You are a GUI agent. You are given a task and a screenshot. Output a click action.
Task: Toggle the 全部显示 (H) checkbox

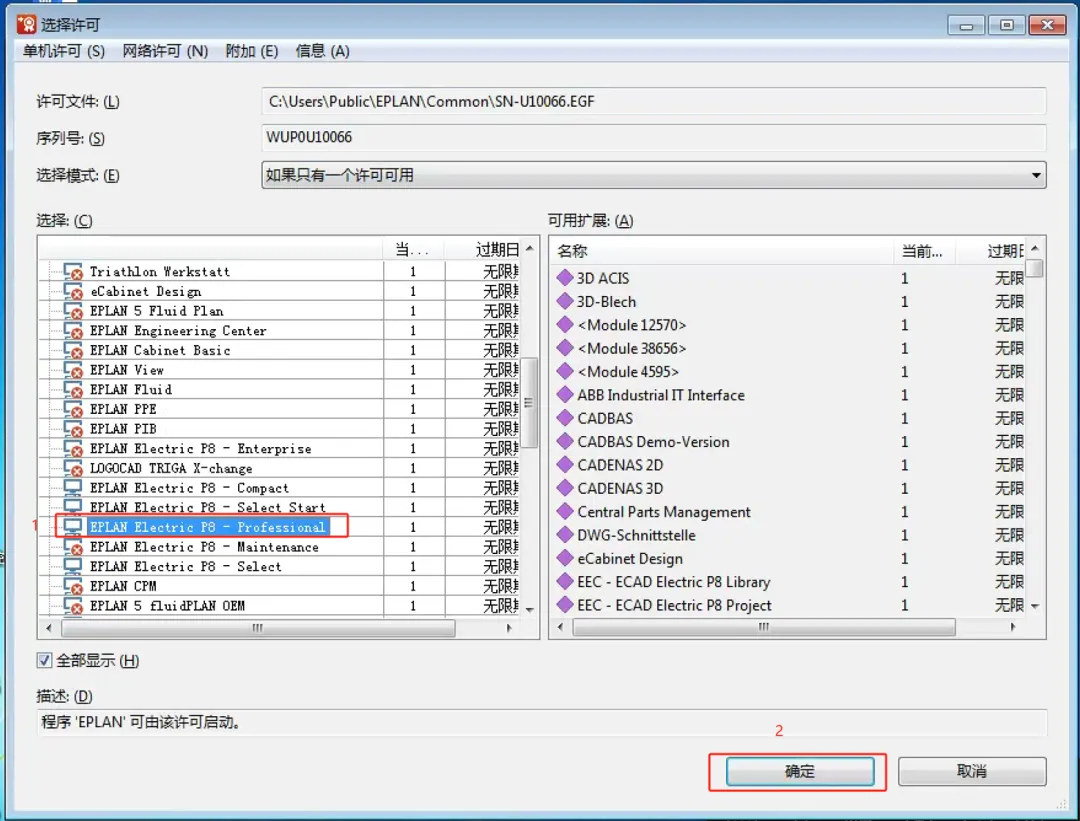click(44, 661)
